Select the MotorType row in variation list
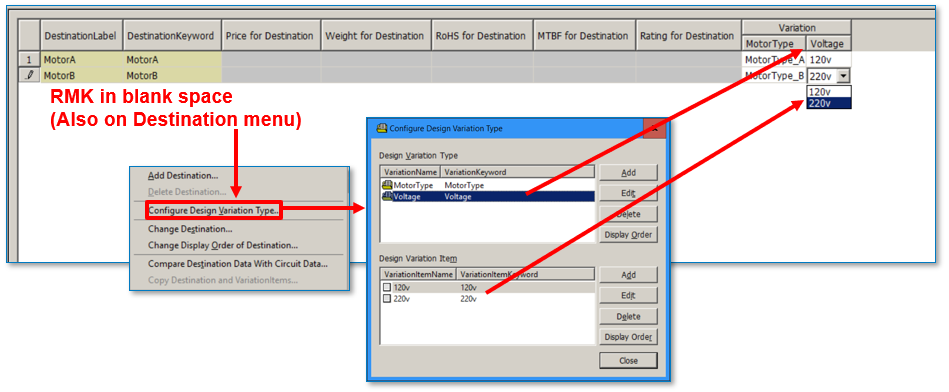949x392 pixels. click(487, 185)
